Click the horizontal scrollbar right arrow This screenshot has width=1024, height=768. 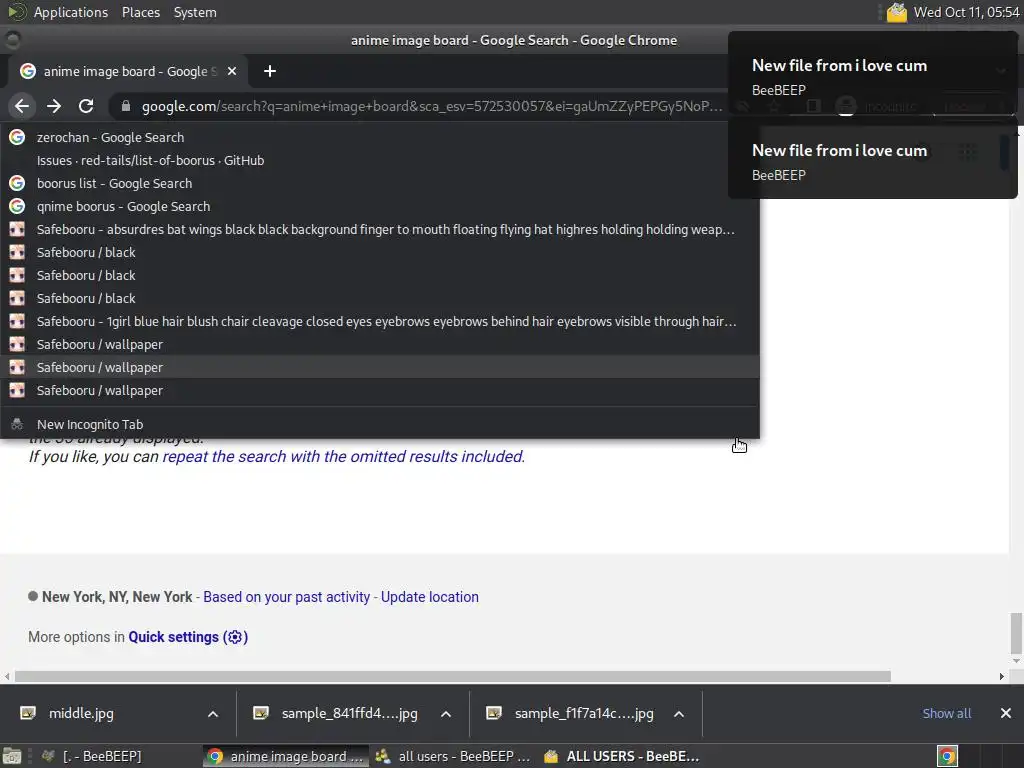click(x=1002, y=677)
